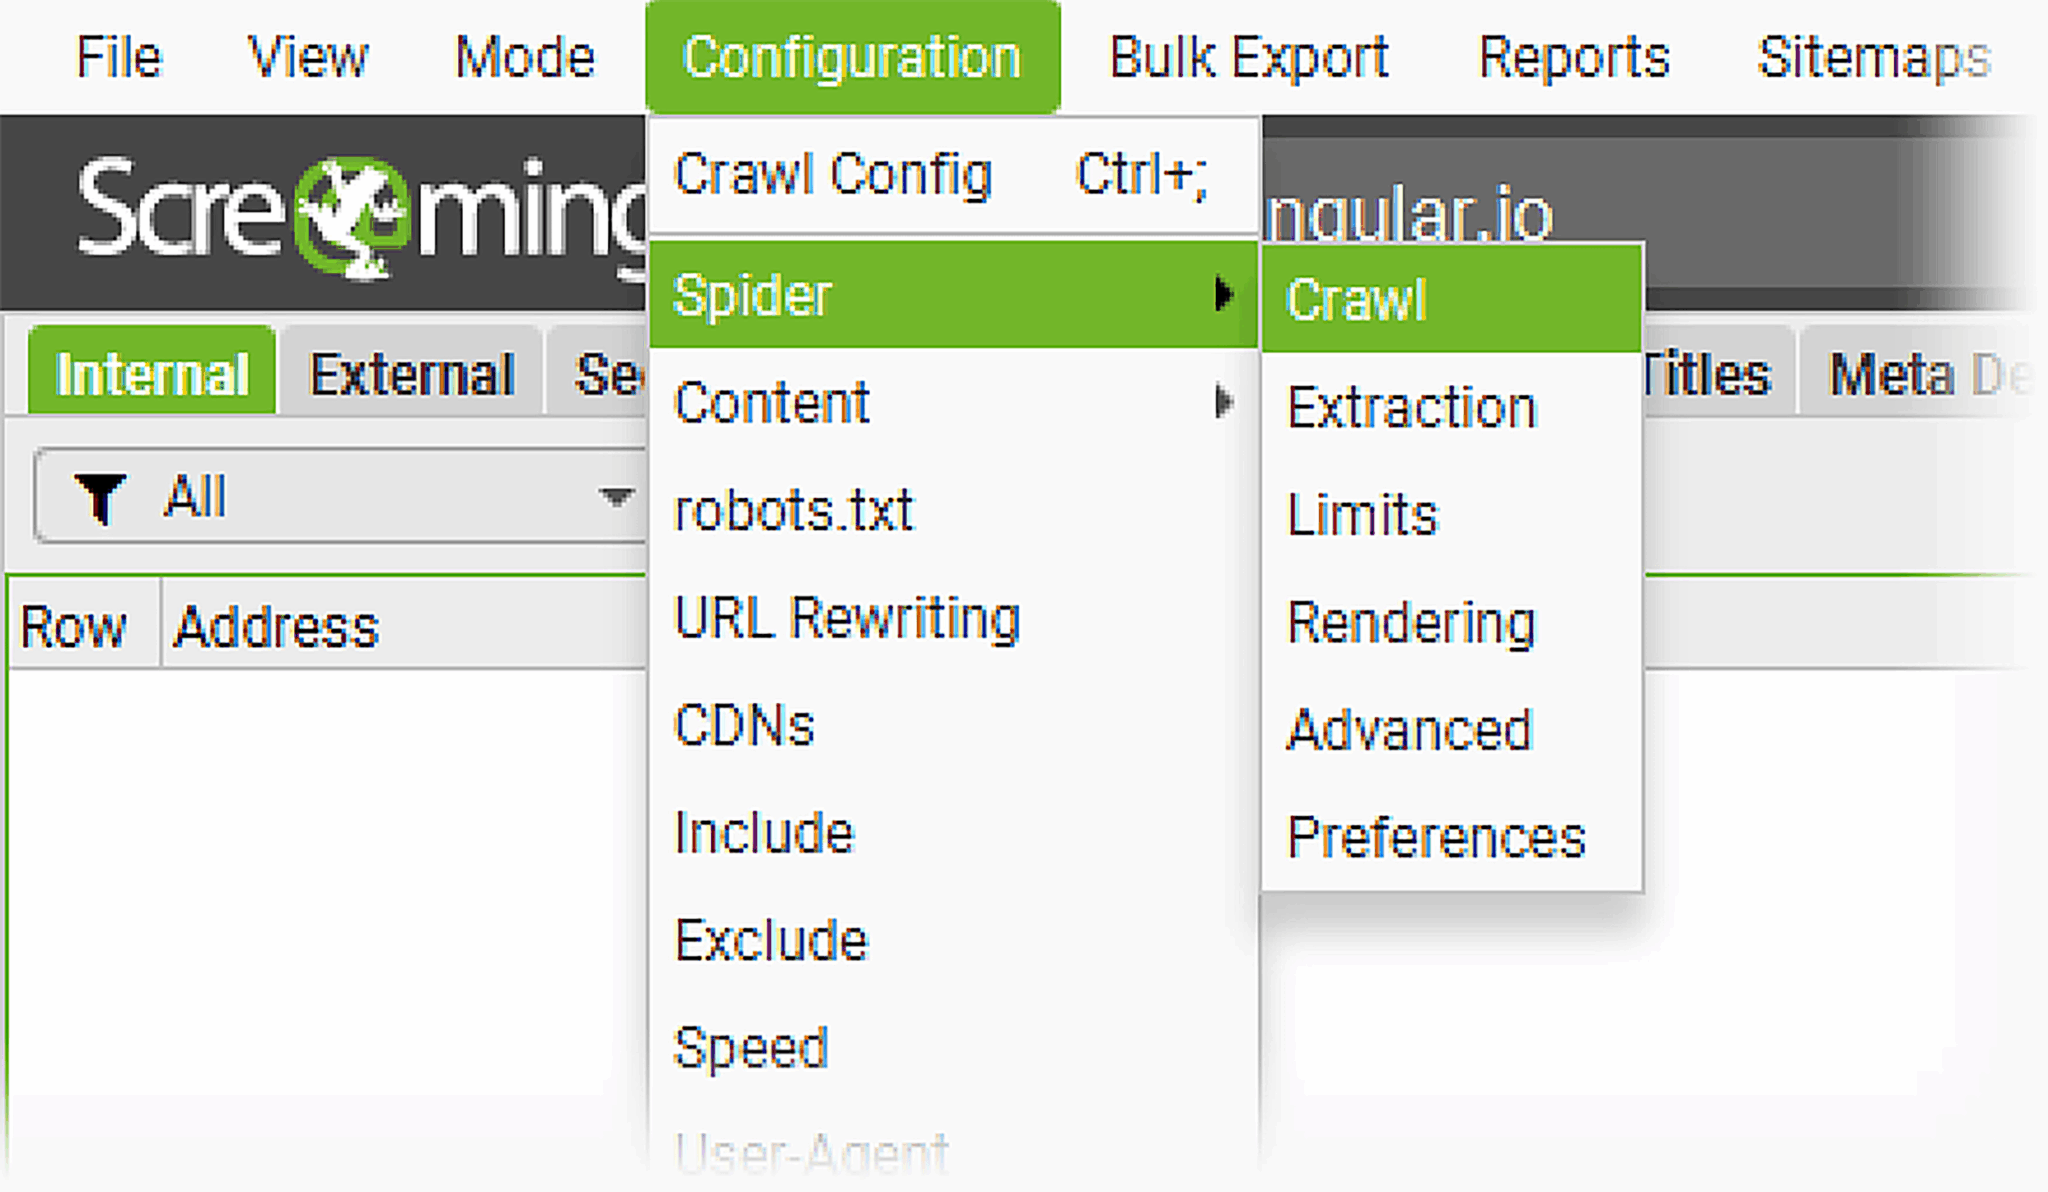Open the Limits configuration

click(1362, 513)
